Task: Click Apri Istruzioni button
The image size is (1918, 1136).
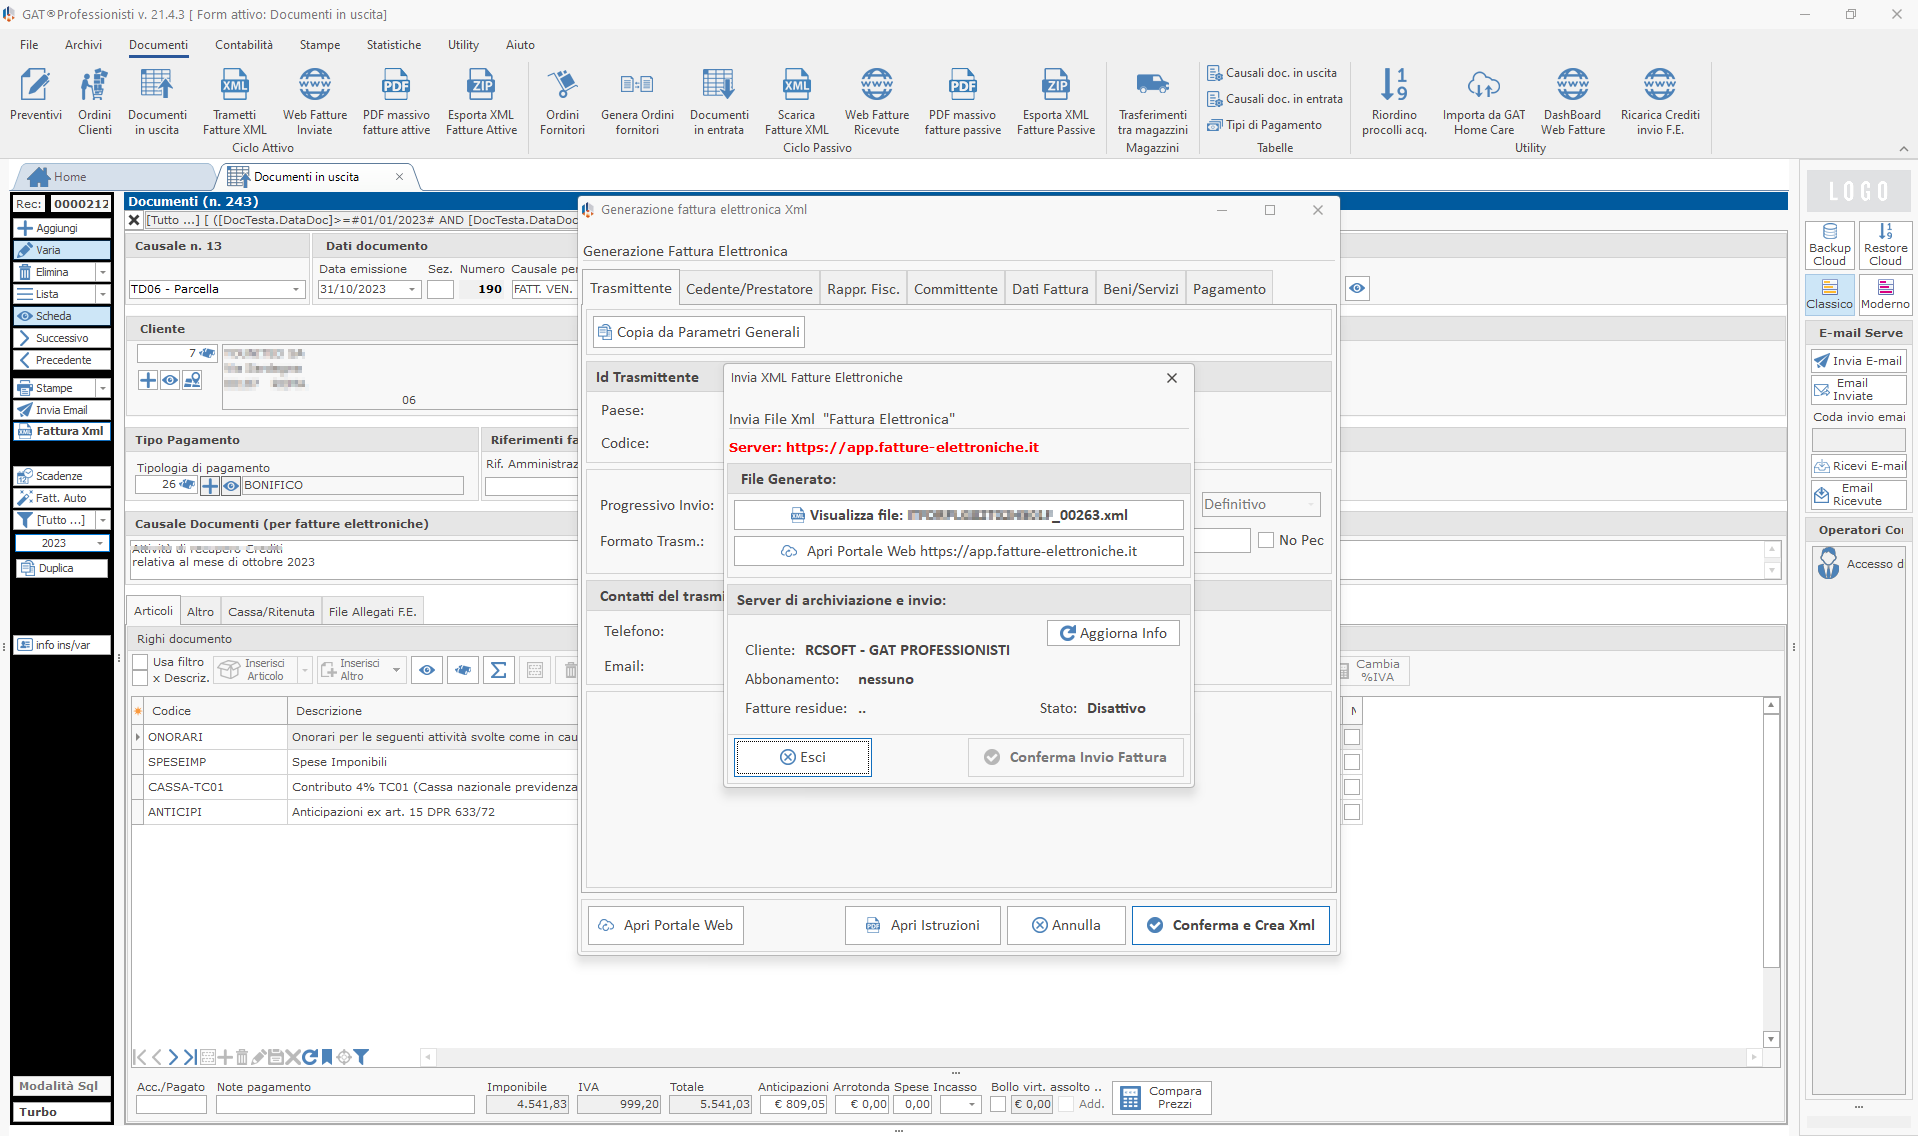Action: [x=922, y=925]
